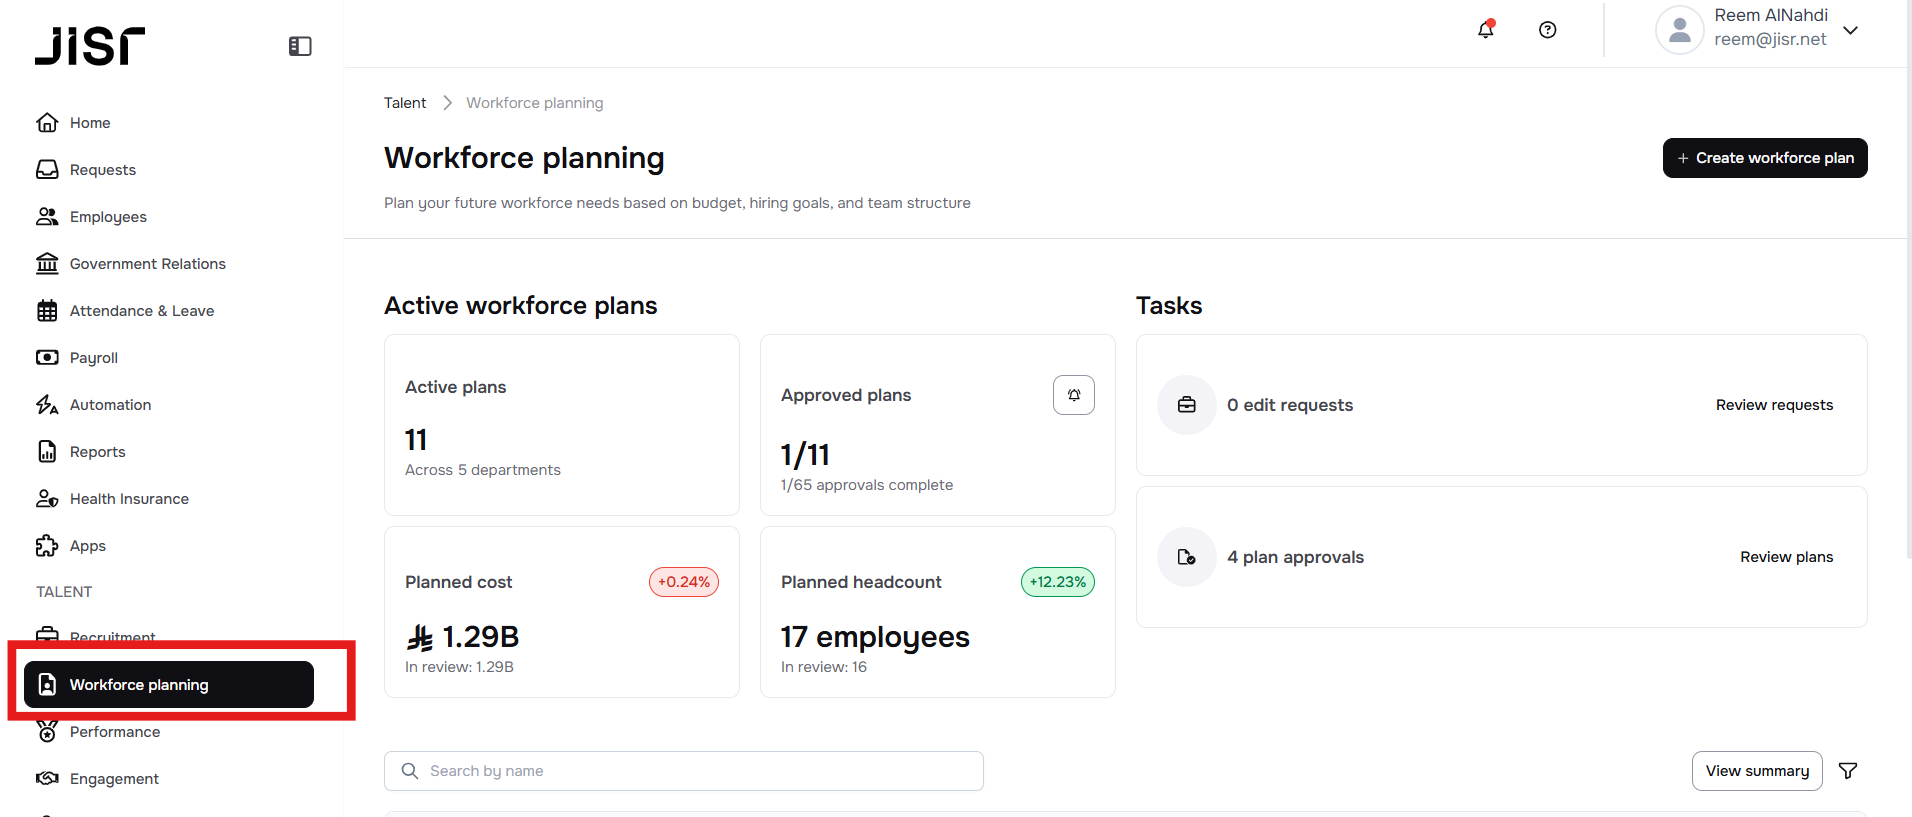
Task: Select Government Relations in sidebar
Action: 147,264
